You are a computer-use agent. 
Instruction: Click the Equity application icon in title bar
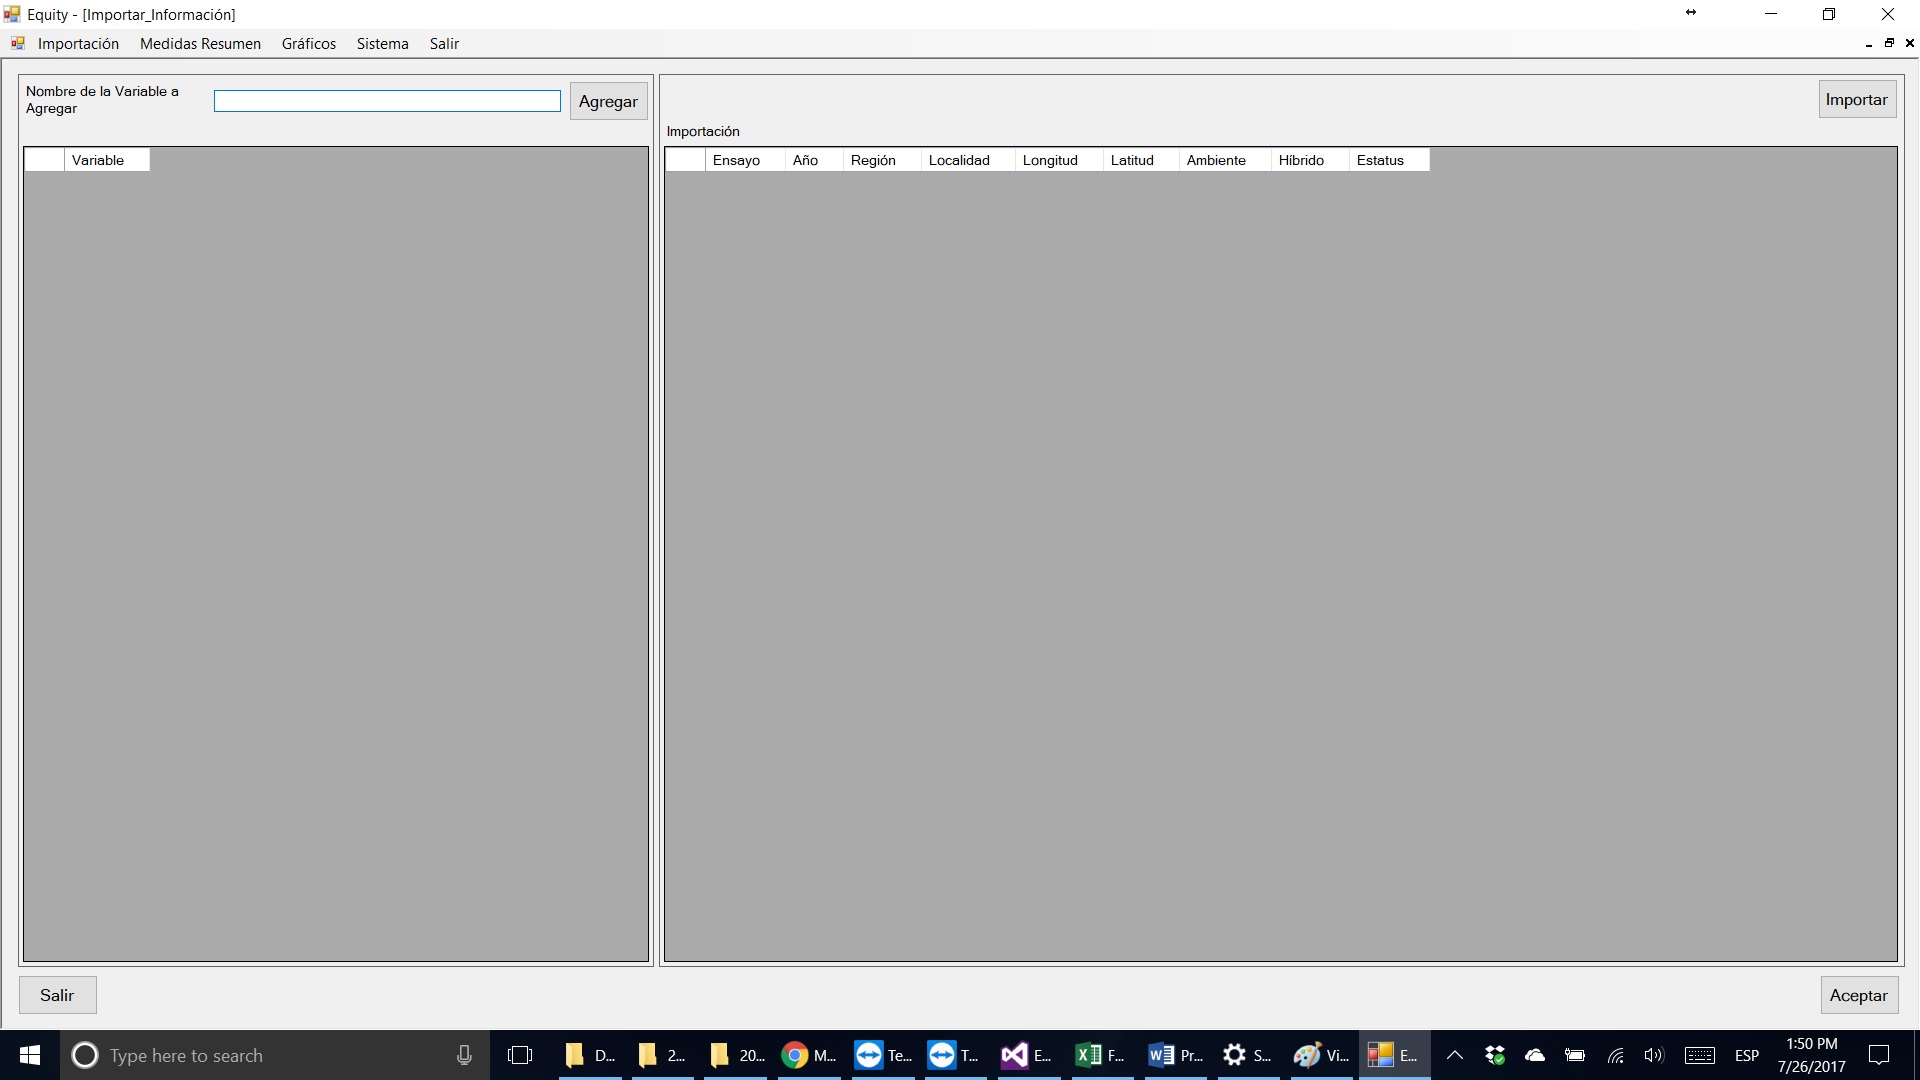click(x=12, y=14)
